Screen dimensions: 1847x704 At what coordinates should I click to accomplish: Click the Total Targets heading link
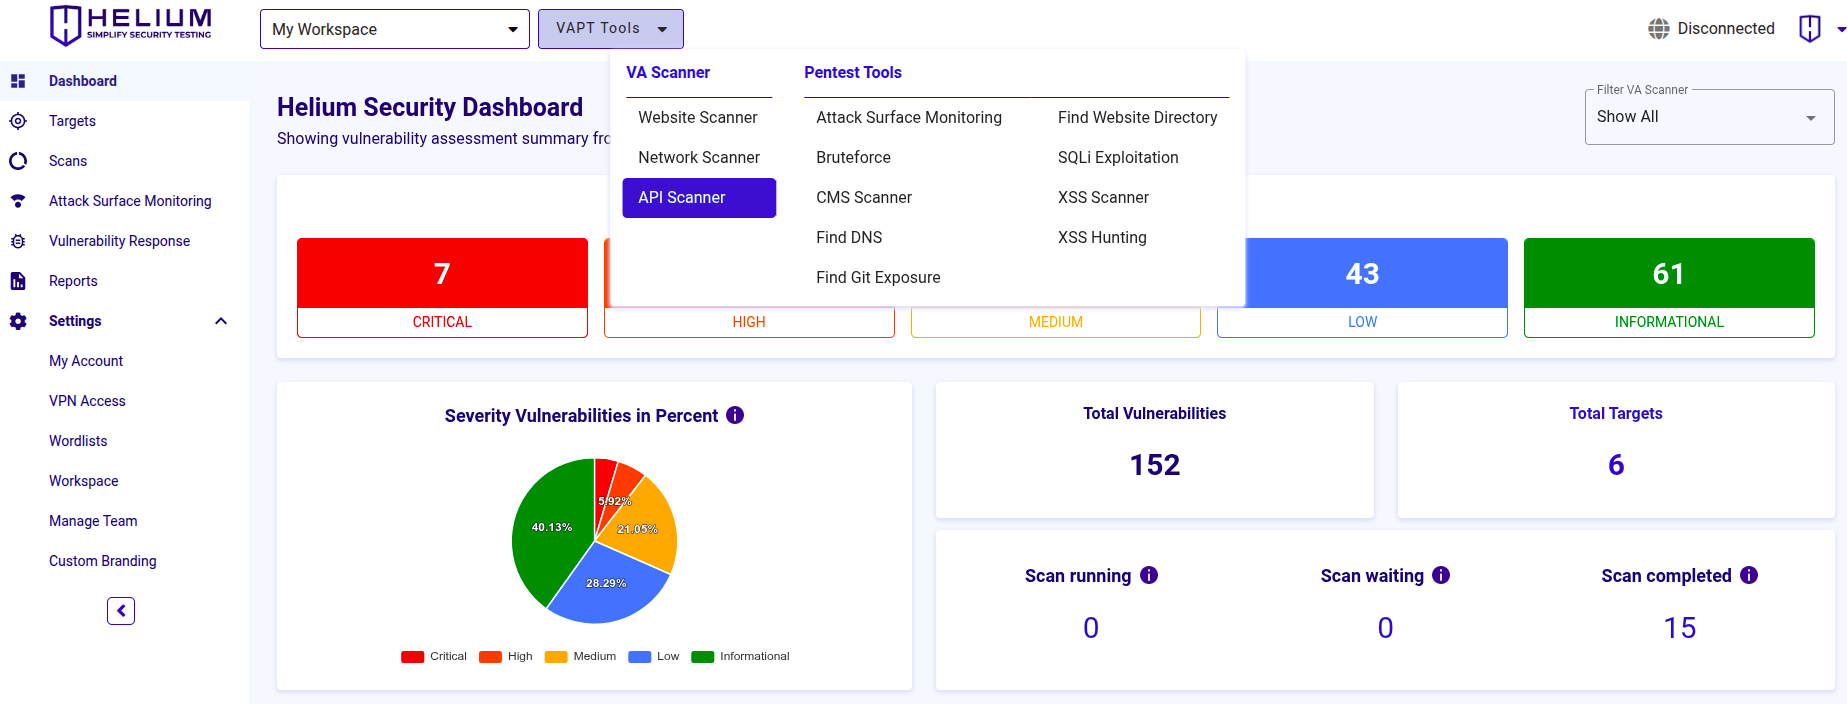pos(1616,413)
